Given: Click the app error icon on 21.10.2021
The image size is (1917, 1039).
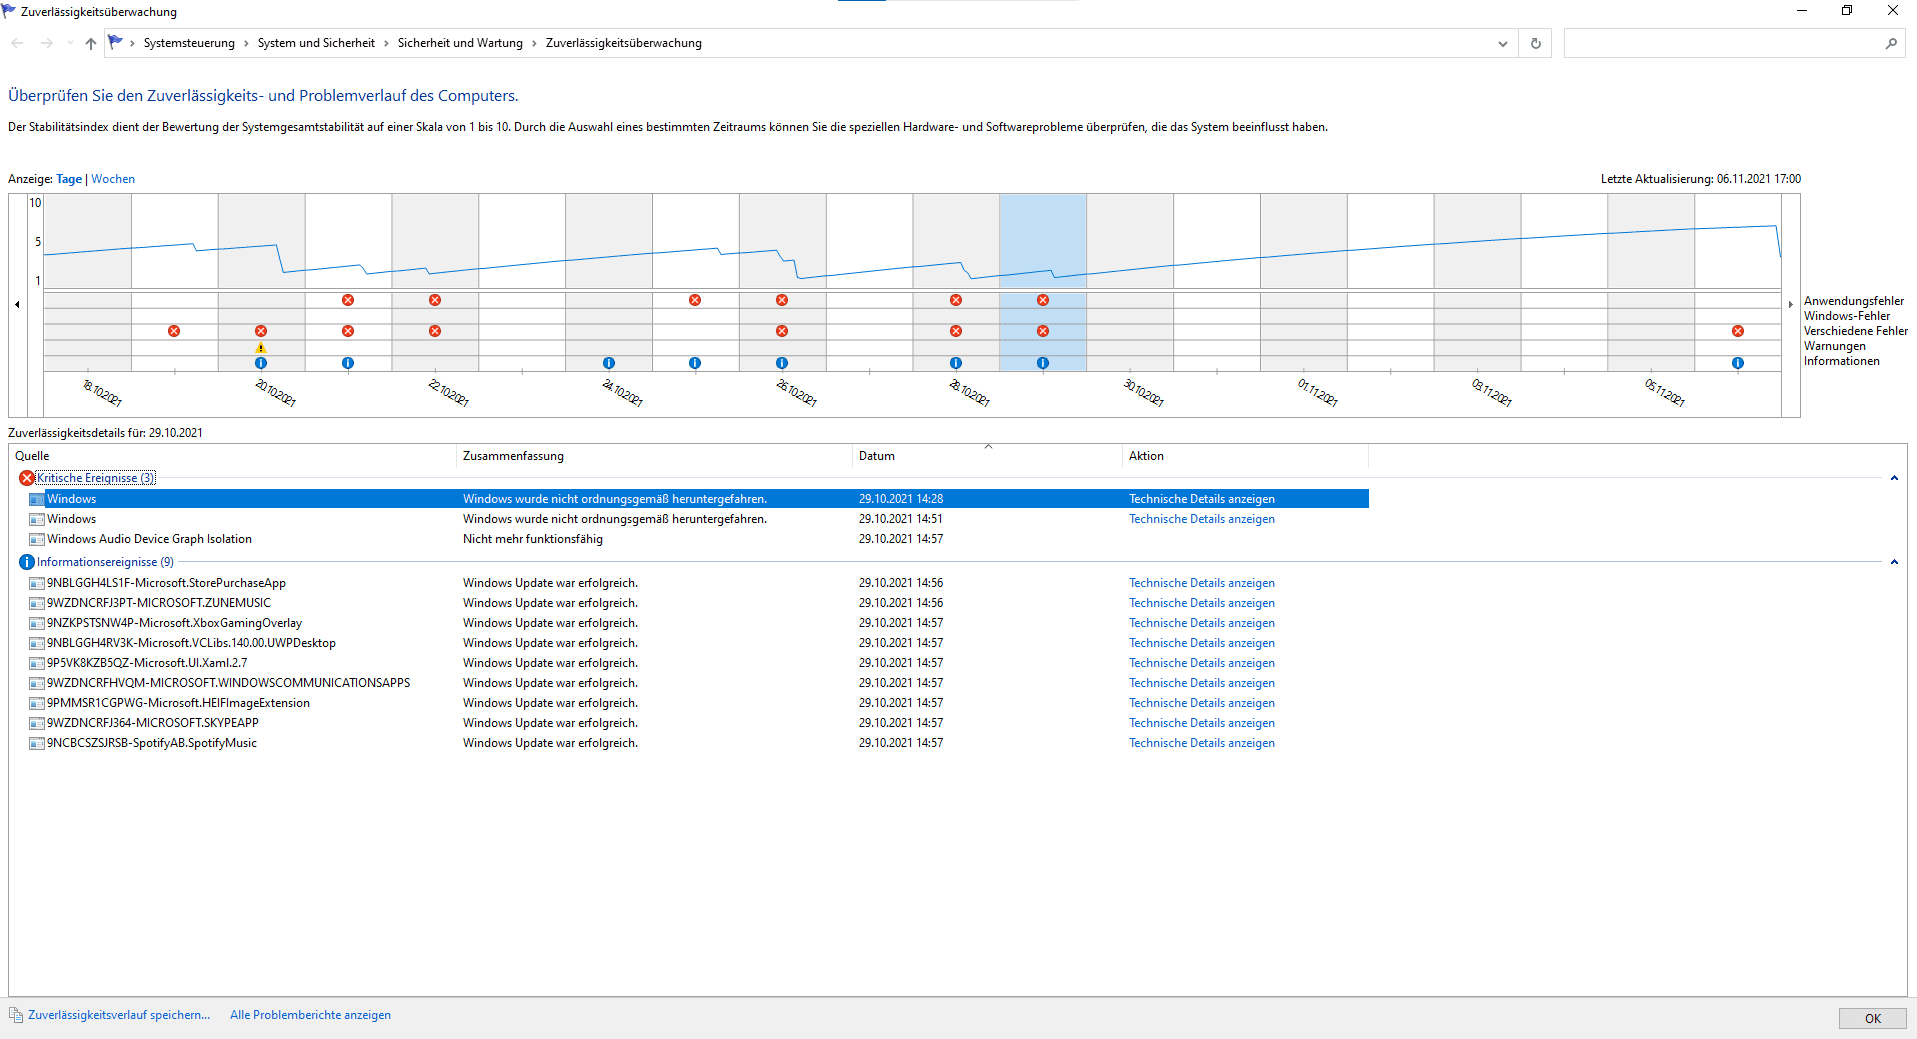Looking at the screenshot, I should click(x=348, y=300).
